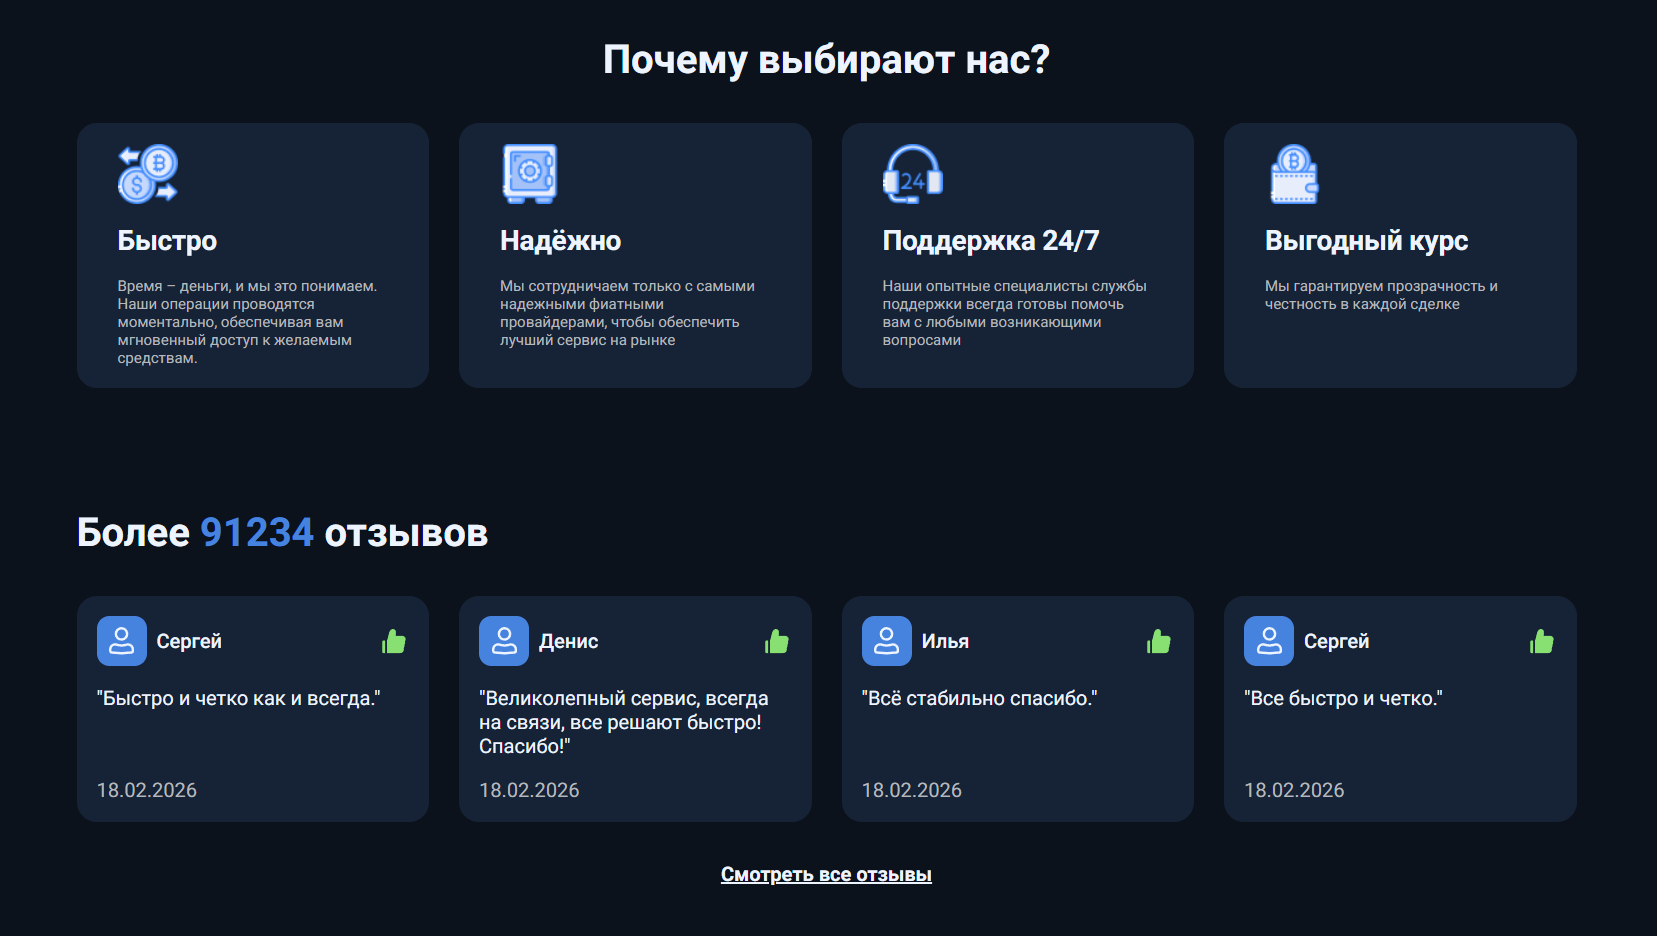Click the blue 91234 review count
The height and width of the screenshot is (936, 1657).
(x=257, y=533)
